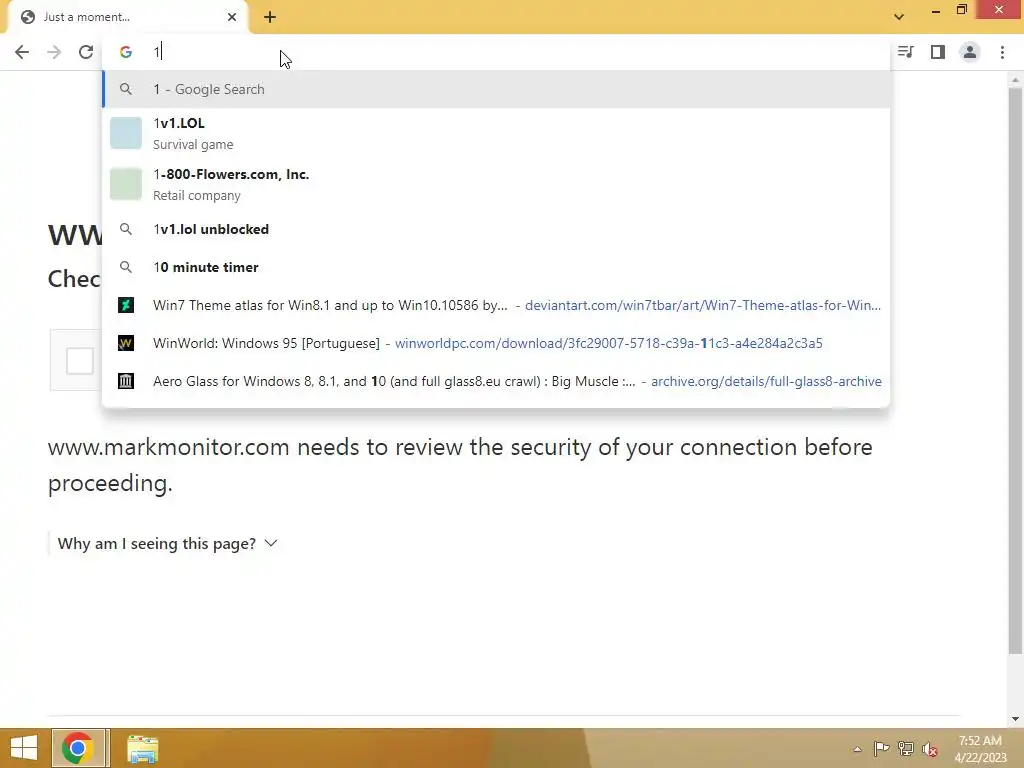
Task: Click the 1-800-Flowers suggestion thumbnail
Action: 125,184
